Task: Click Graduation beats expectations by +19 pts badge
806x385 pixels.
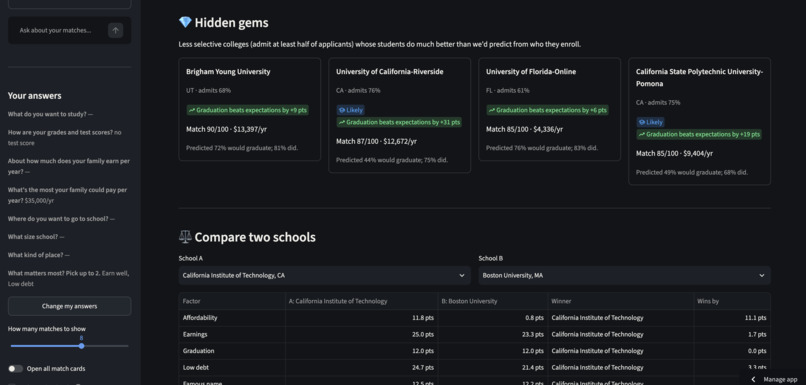Action: (x=699, y=134)
